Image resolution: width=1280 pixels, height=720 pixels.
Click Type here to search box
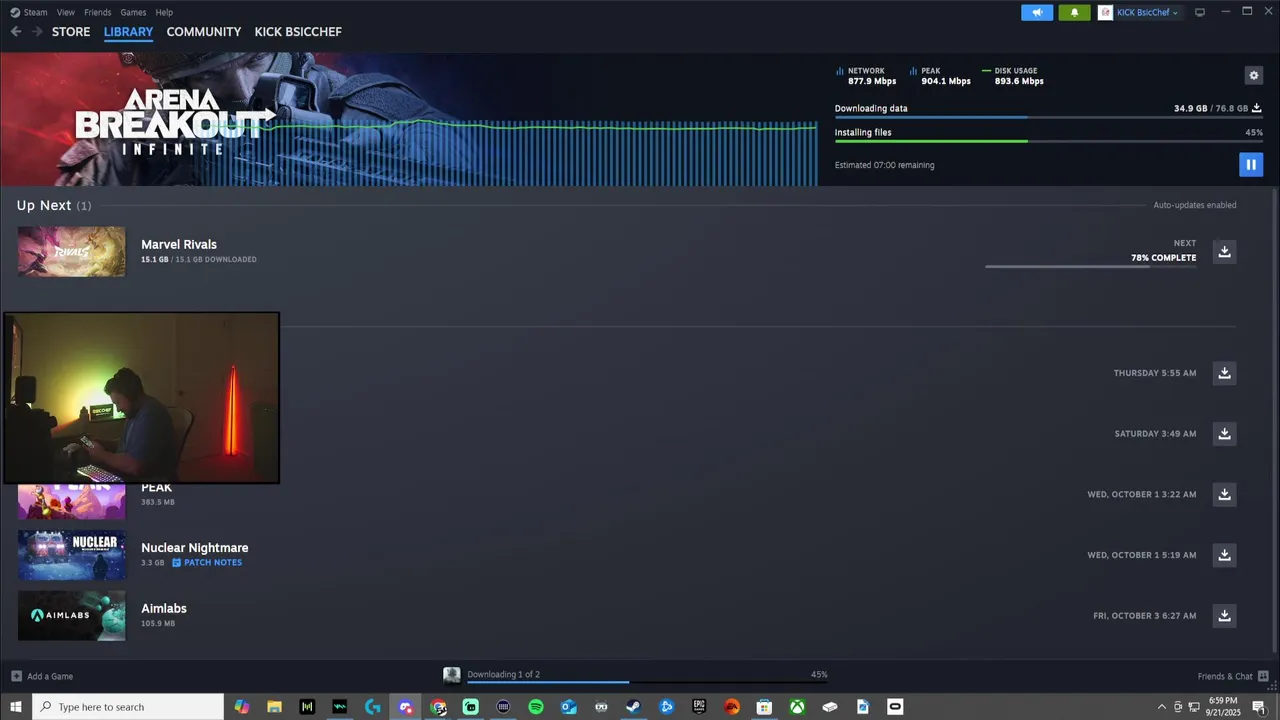tap(128, 707)
